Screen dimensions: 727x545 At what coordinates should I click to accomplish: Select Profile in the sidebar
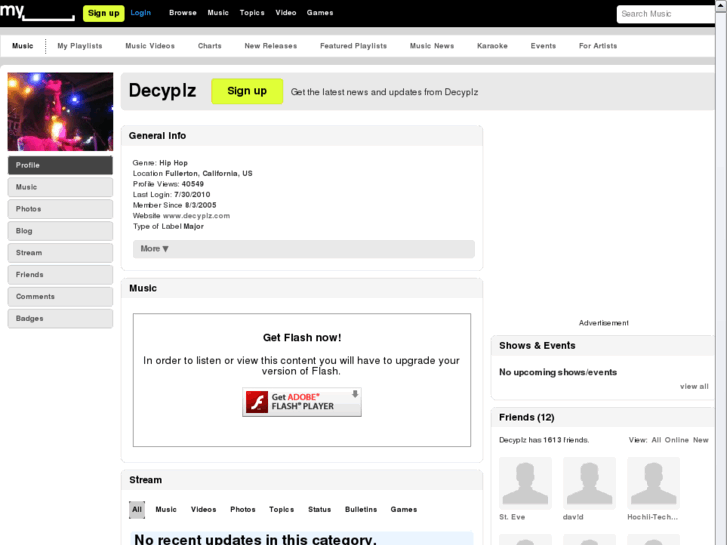pos(60,165)
